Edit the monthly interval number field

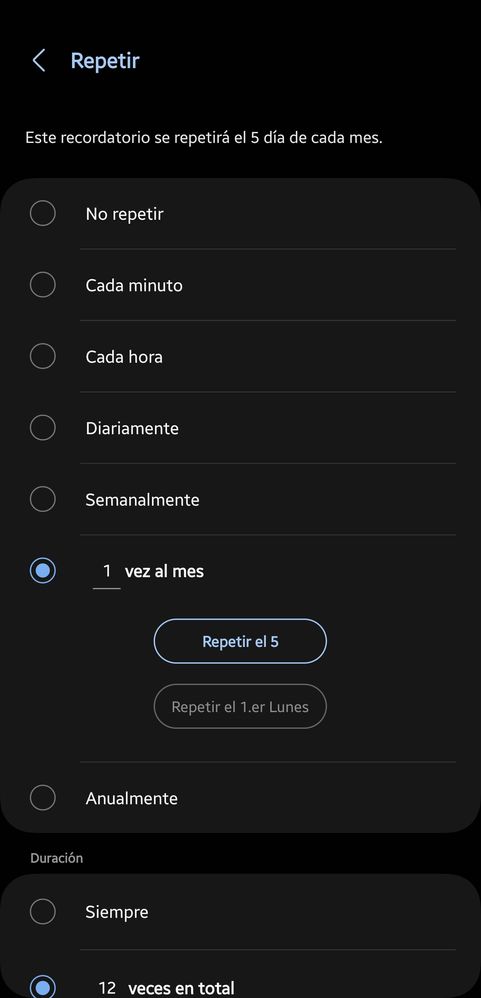click(x=107, y=572)
